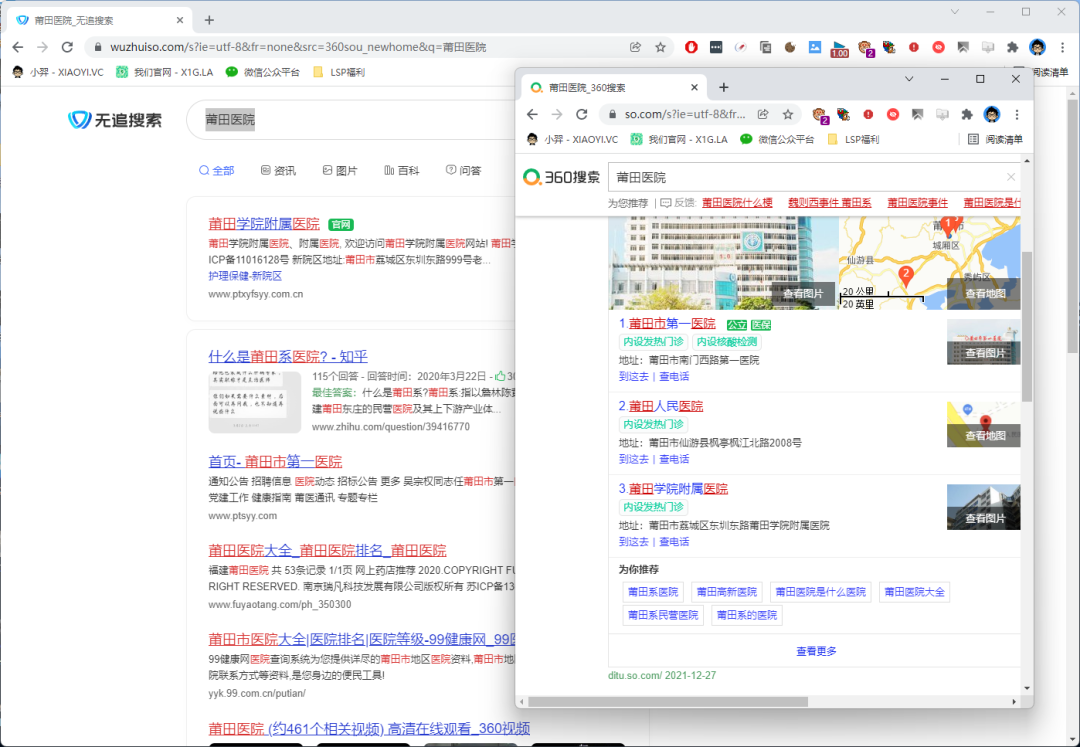Click the 魏则西事件 莆田系 recommended search
The width and height of the screenshot is (1080, 747).
coord(829,202)
